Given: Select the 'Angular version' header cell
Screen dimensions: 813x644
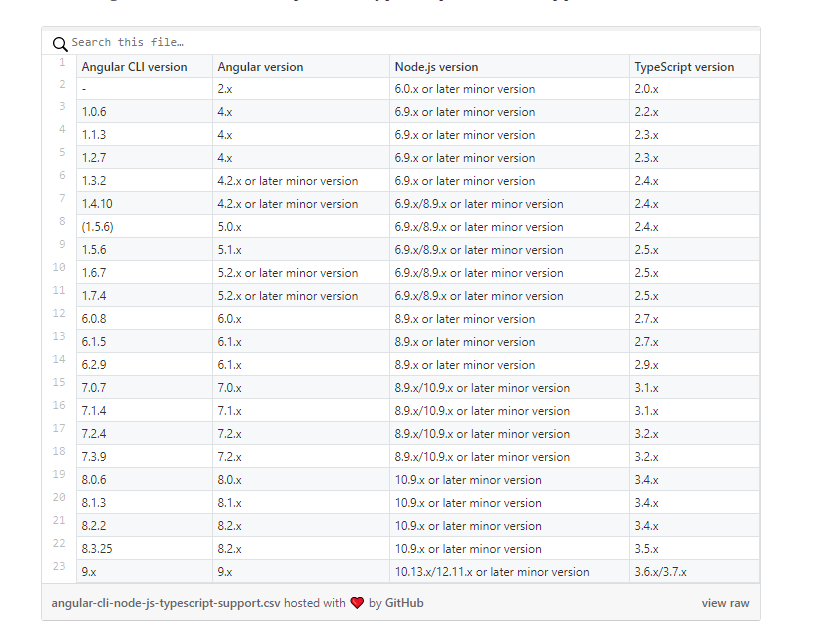Looking at the screenshot, I should pyautogui.click(x=301, y=66).
